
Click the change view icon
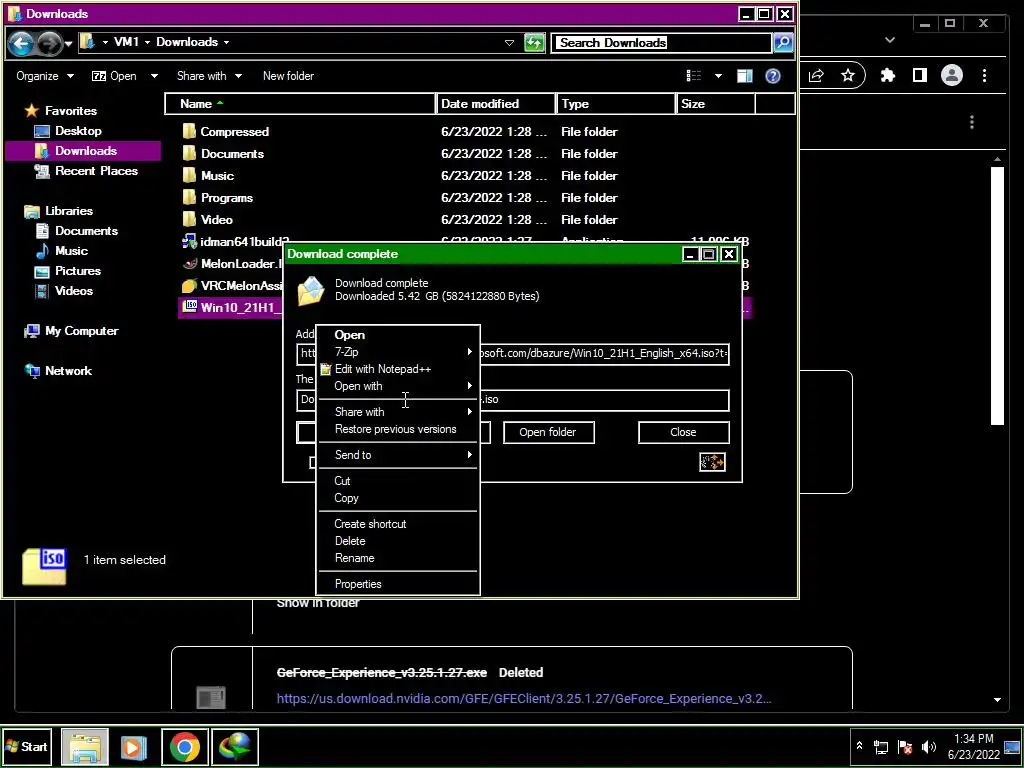click(x=694, y=76)
